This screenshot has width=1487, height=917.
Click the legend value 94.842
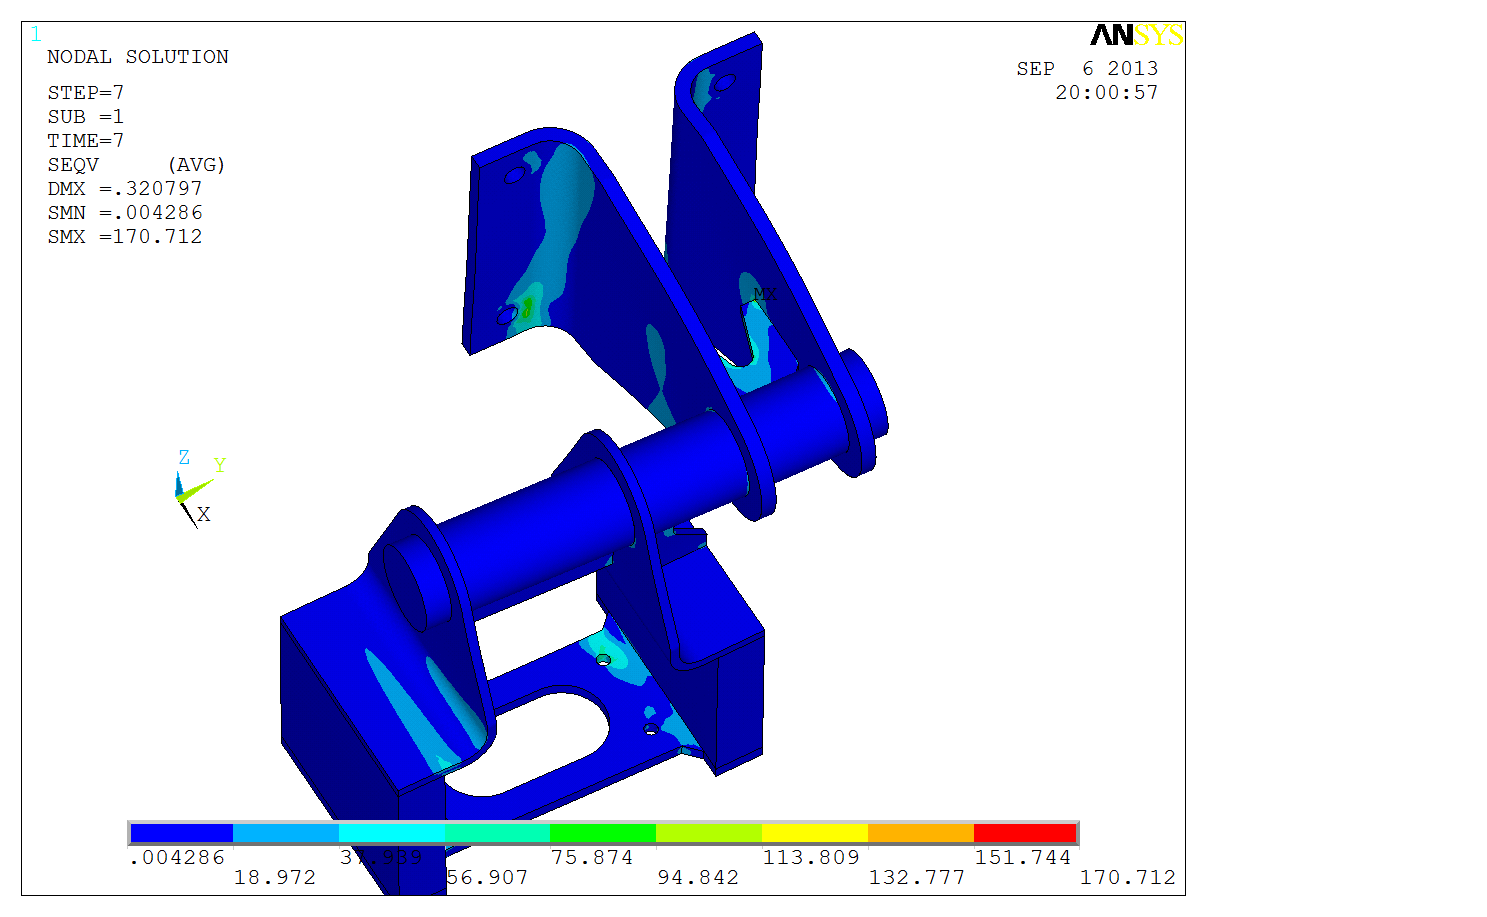tap(698, 878)
